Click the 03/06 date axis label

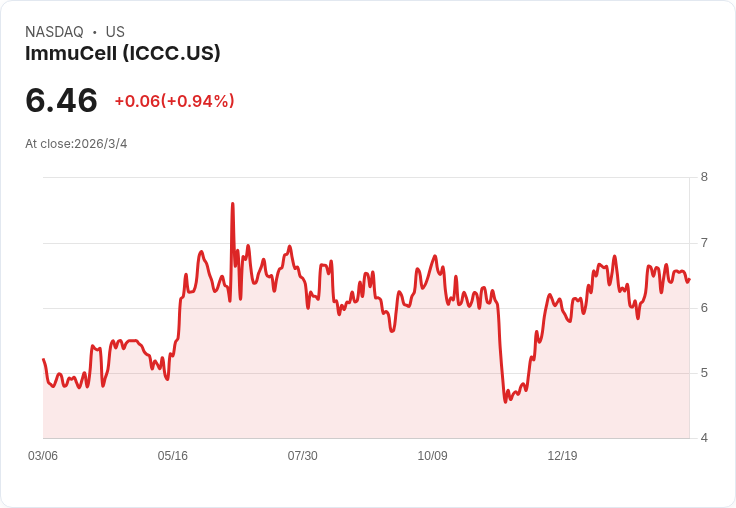pos(43,456)
